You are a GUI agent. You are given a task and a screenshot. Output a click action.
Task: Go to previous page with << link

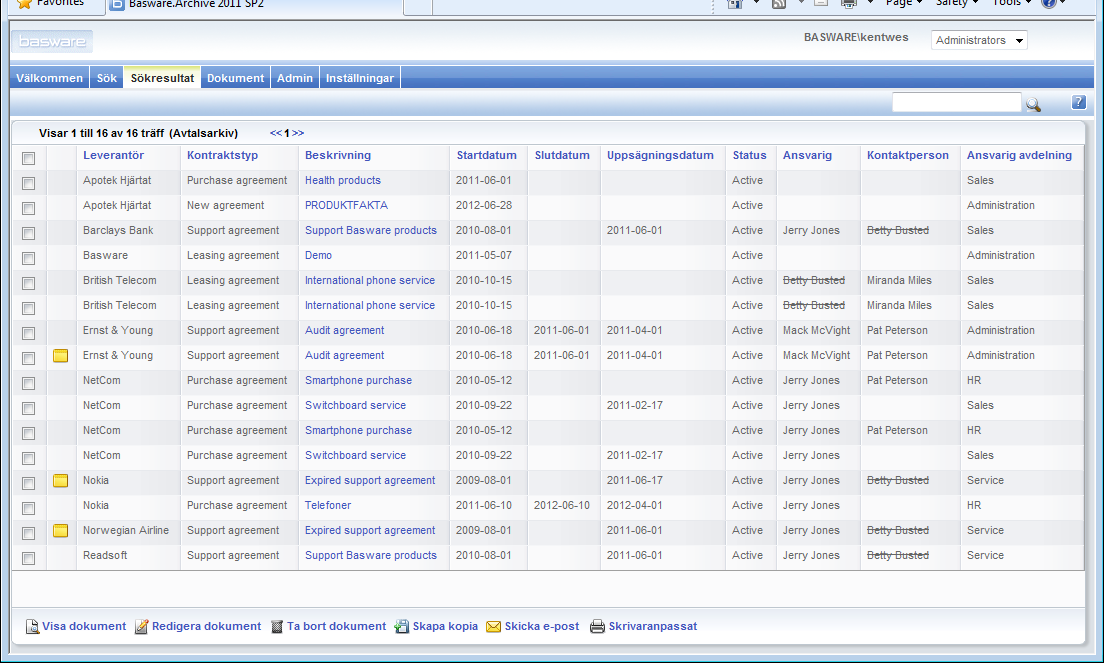click(x=276, y=133)
